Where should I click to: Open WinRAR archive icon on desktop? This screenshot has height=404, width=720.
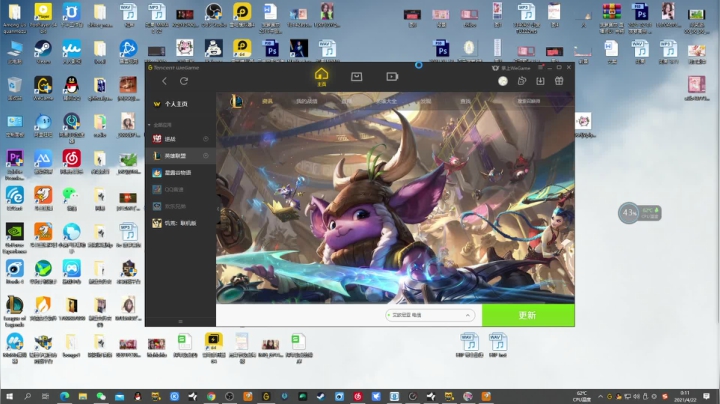click(x=612, y=19)
